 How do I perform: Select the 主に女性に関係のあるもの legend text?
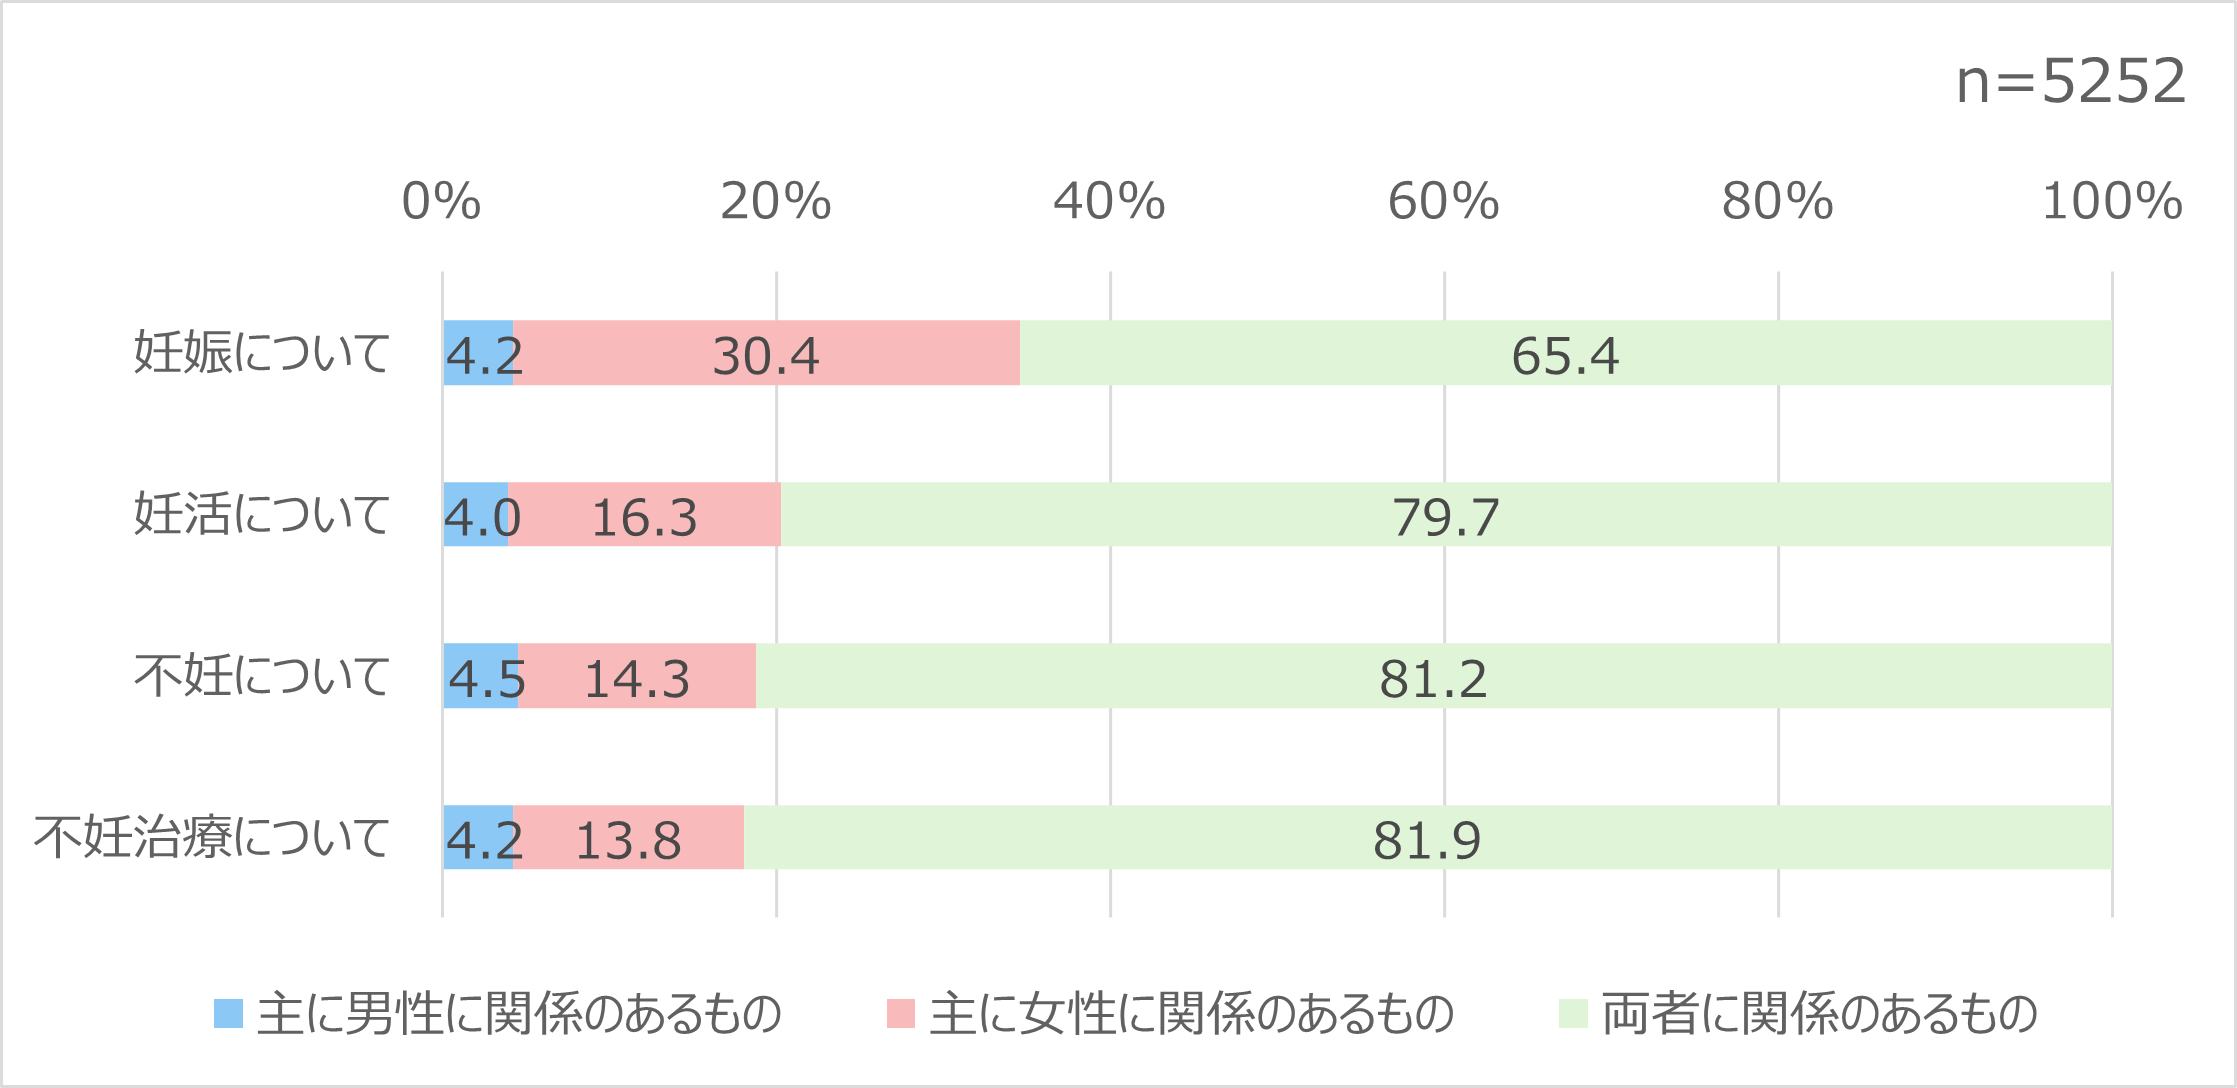tap(1192, 1014)
